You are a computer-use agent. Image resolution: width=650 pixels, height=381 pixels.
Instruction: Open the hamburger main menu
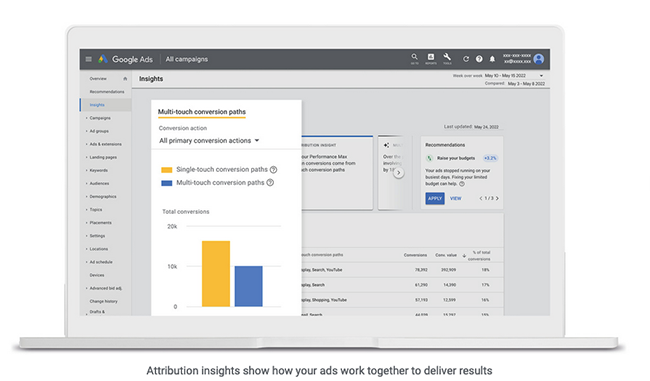(88, 59)
